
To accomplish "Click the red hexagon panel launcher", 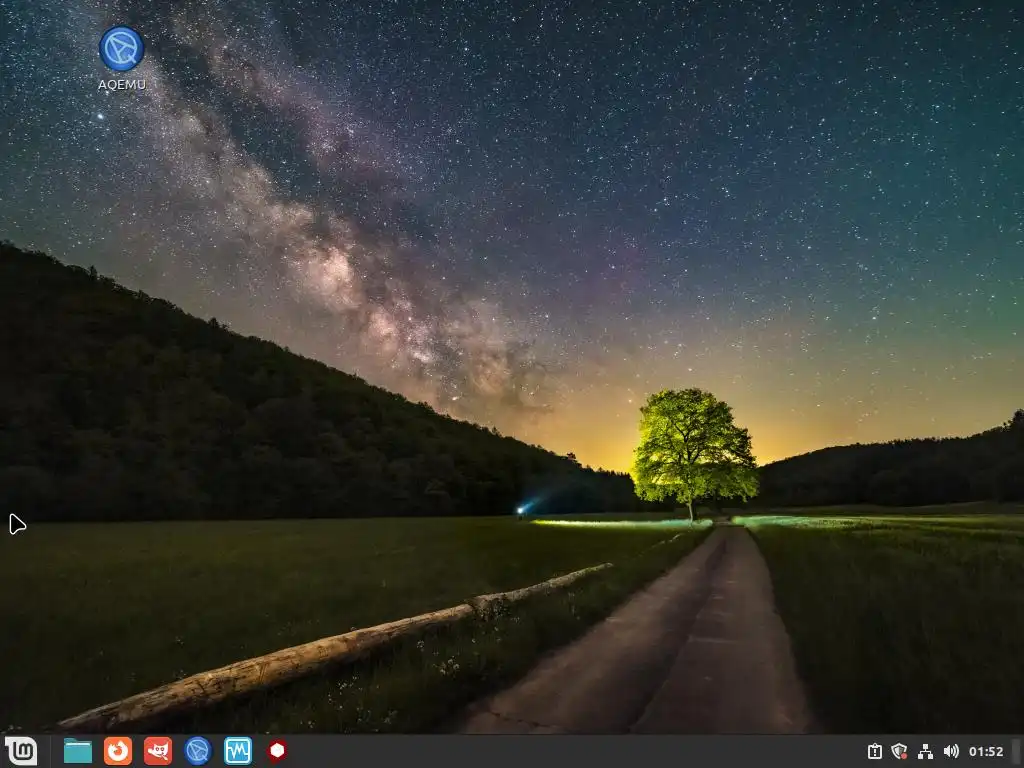I will pos(278,751).
